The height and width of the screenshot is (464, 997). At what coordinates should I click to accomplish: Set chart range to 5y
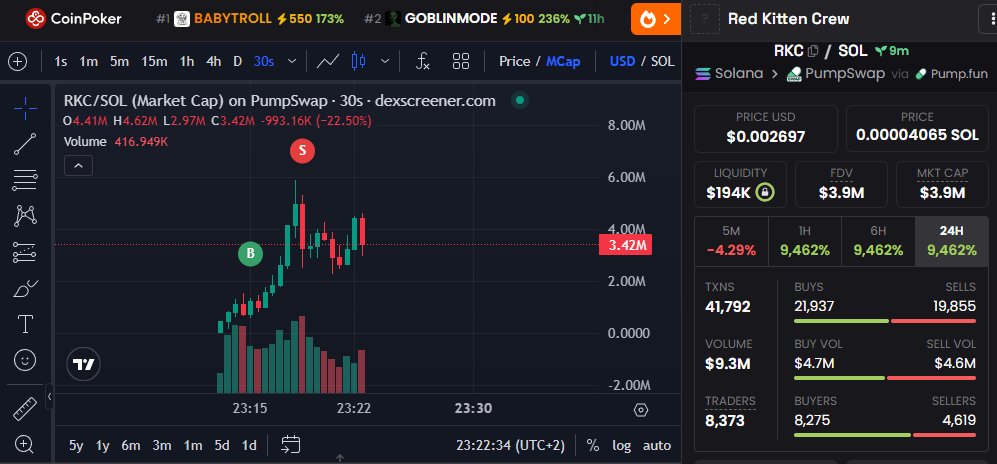pos(76,446)
